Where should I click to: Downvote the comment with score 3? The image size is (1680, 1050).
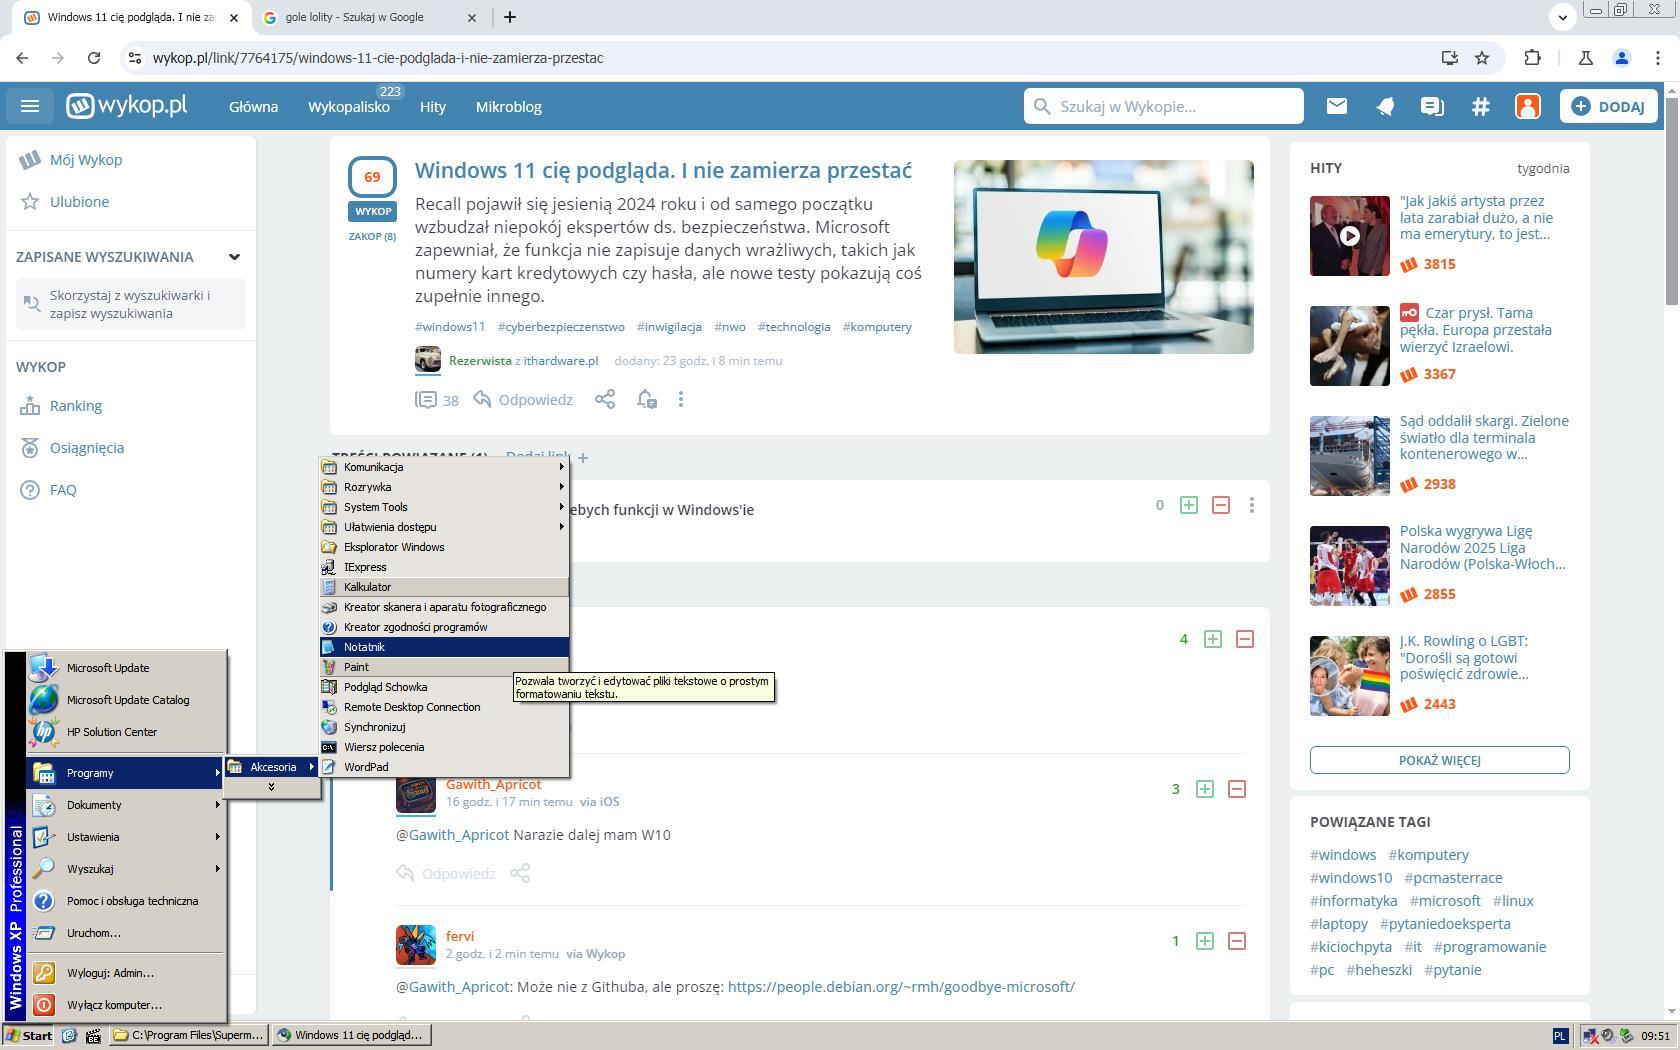tap(1236, 789)
